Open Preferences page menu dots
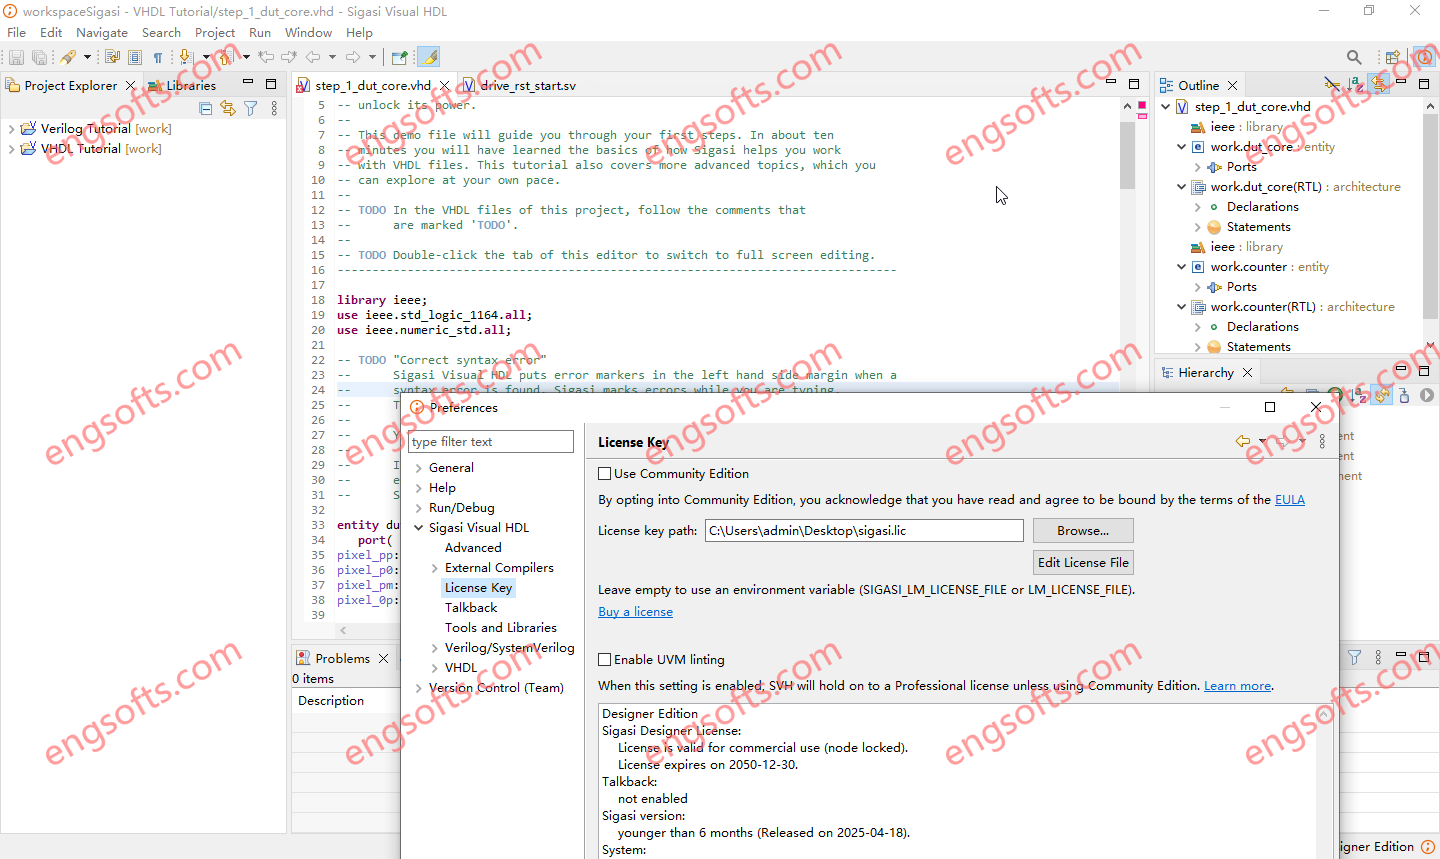Screen dimensions: 1440x859 [x=1322, y=441]
